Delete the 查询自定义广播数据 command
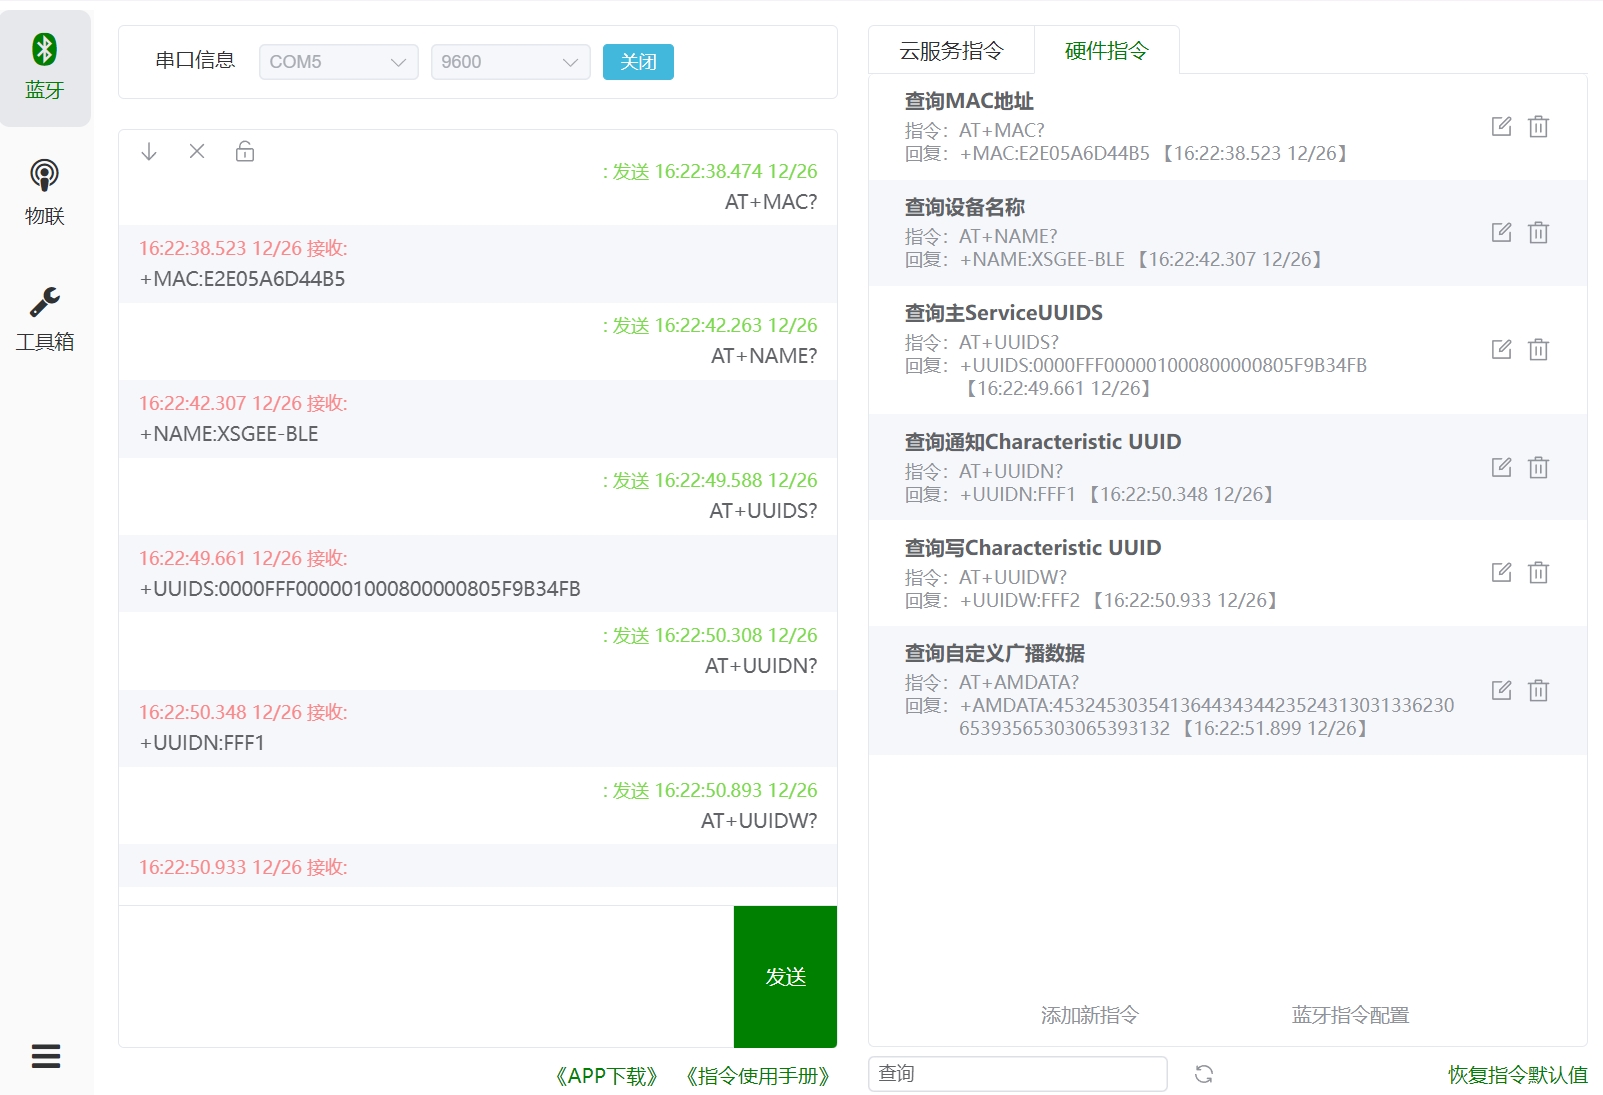Screen dimensions: 1603x1095 click(x=1538, y=690)
